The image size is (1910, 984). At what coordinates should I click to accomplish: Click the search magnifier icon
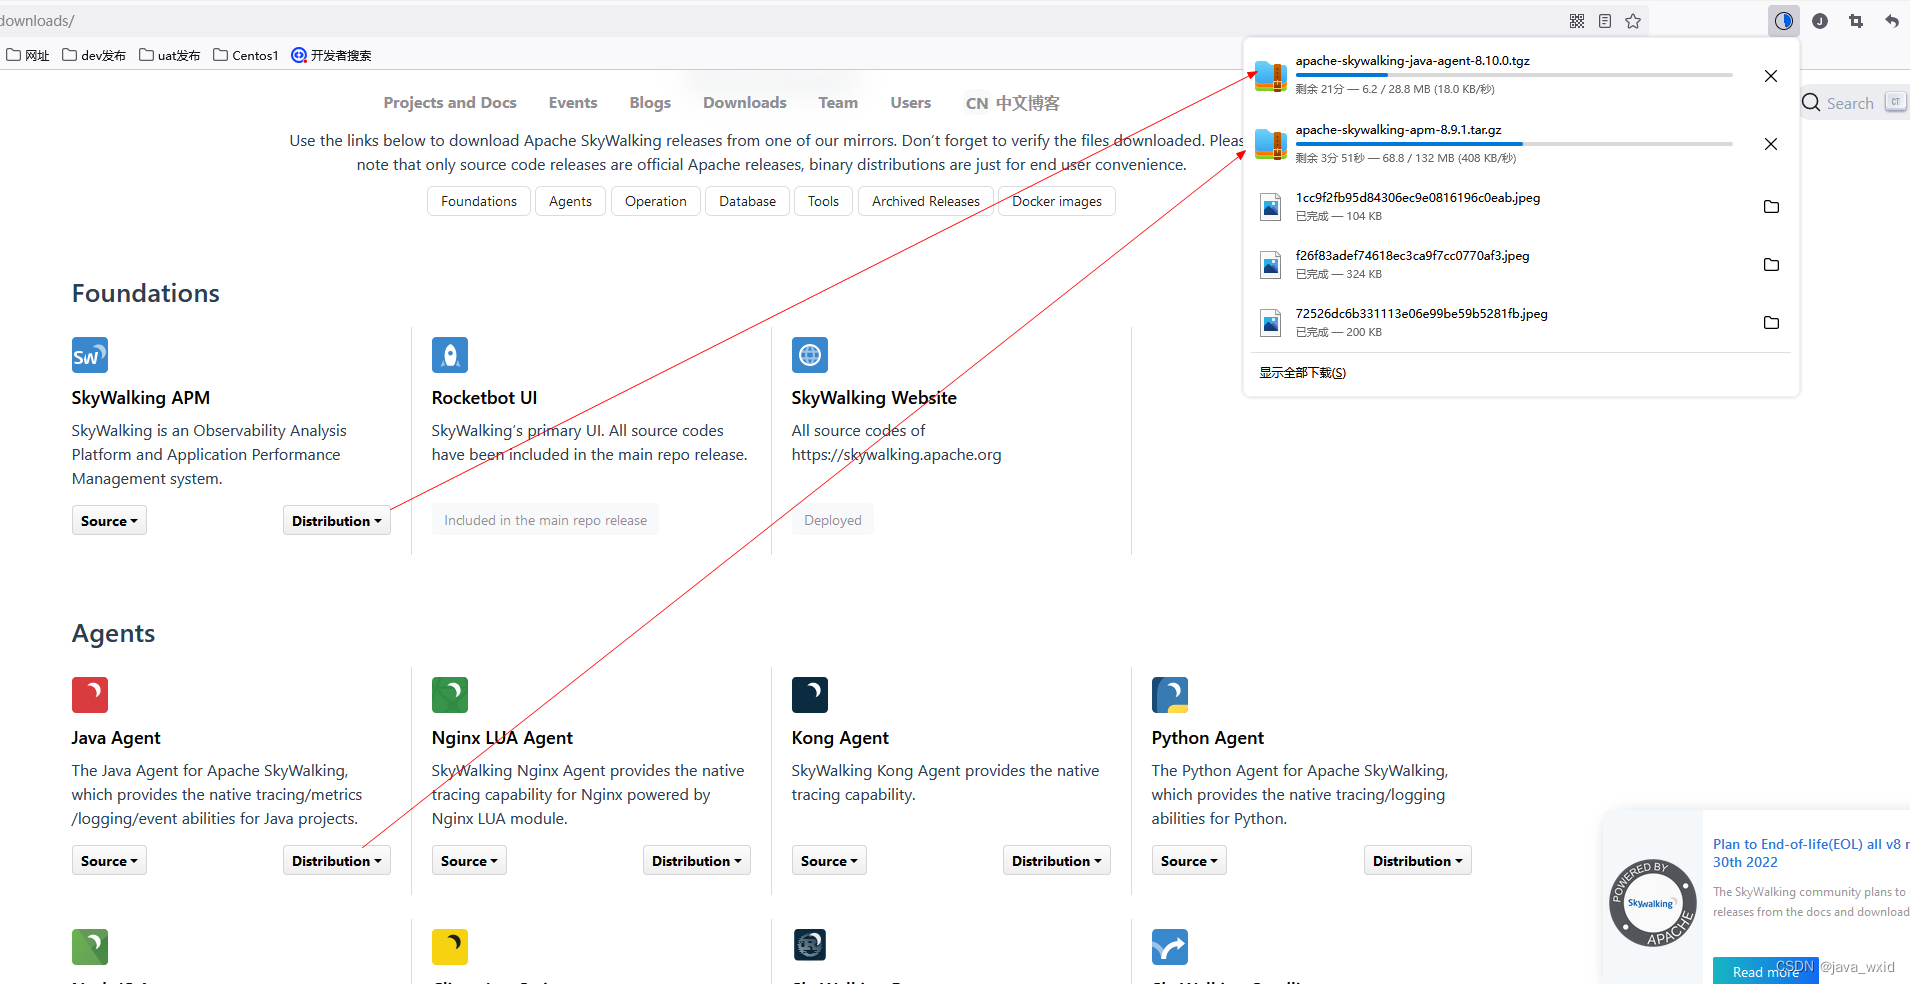[x=1811, y=102]
